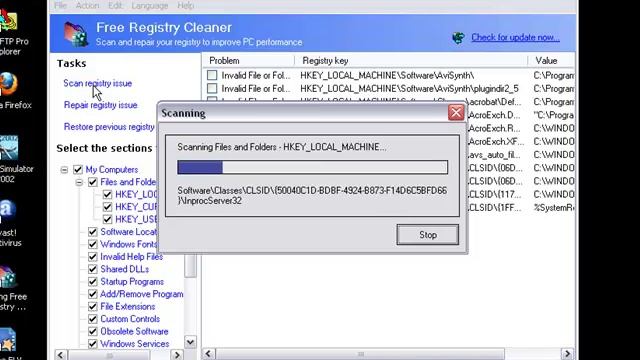Click the AviSynth\plugindir2_5 registry key cell
The image size is (640, 360).
(x=409, y=88)
